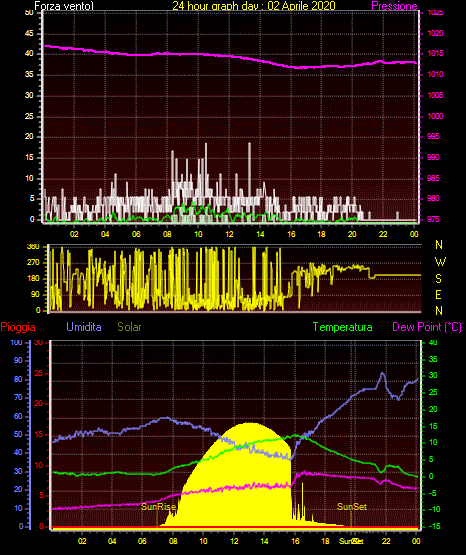Click the blue "100" humidity axis value

coord(17,342)
